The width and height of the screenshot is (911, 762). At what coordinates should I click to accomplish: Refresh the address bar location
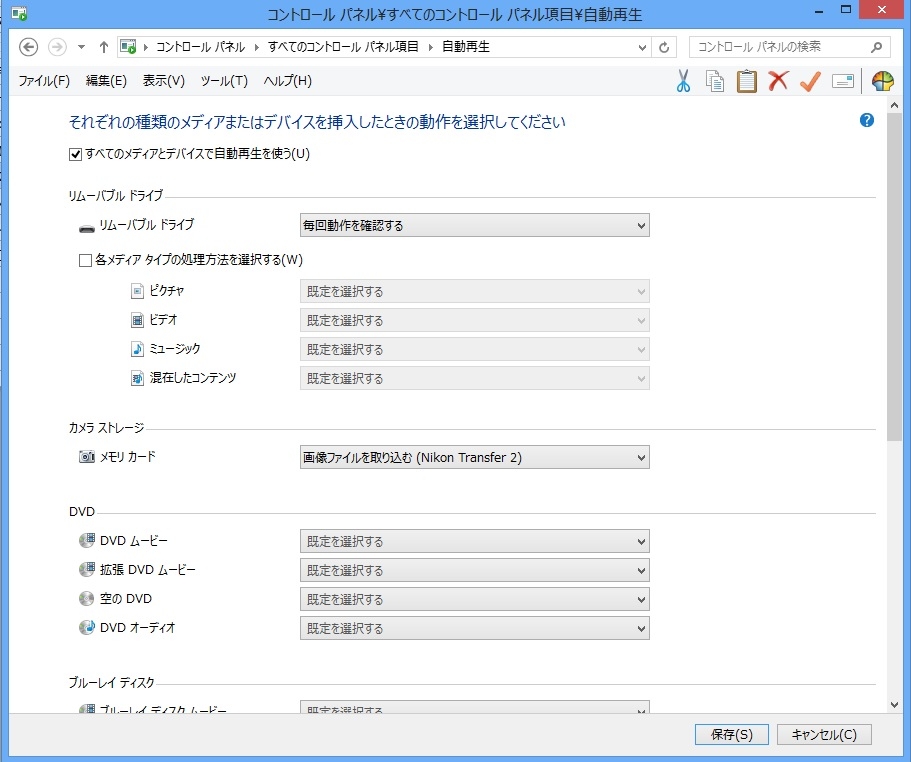(x=664, y=47)
